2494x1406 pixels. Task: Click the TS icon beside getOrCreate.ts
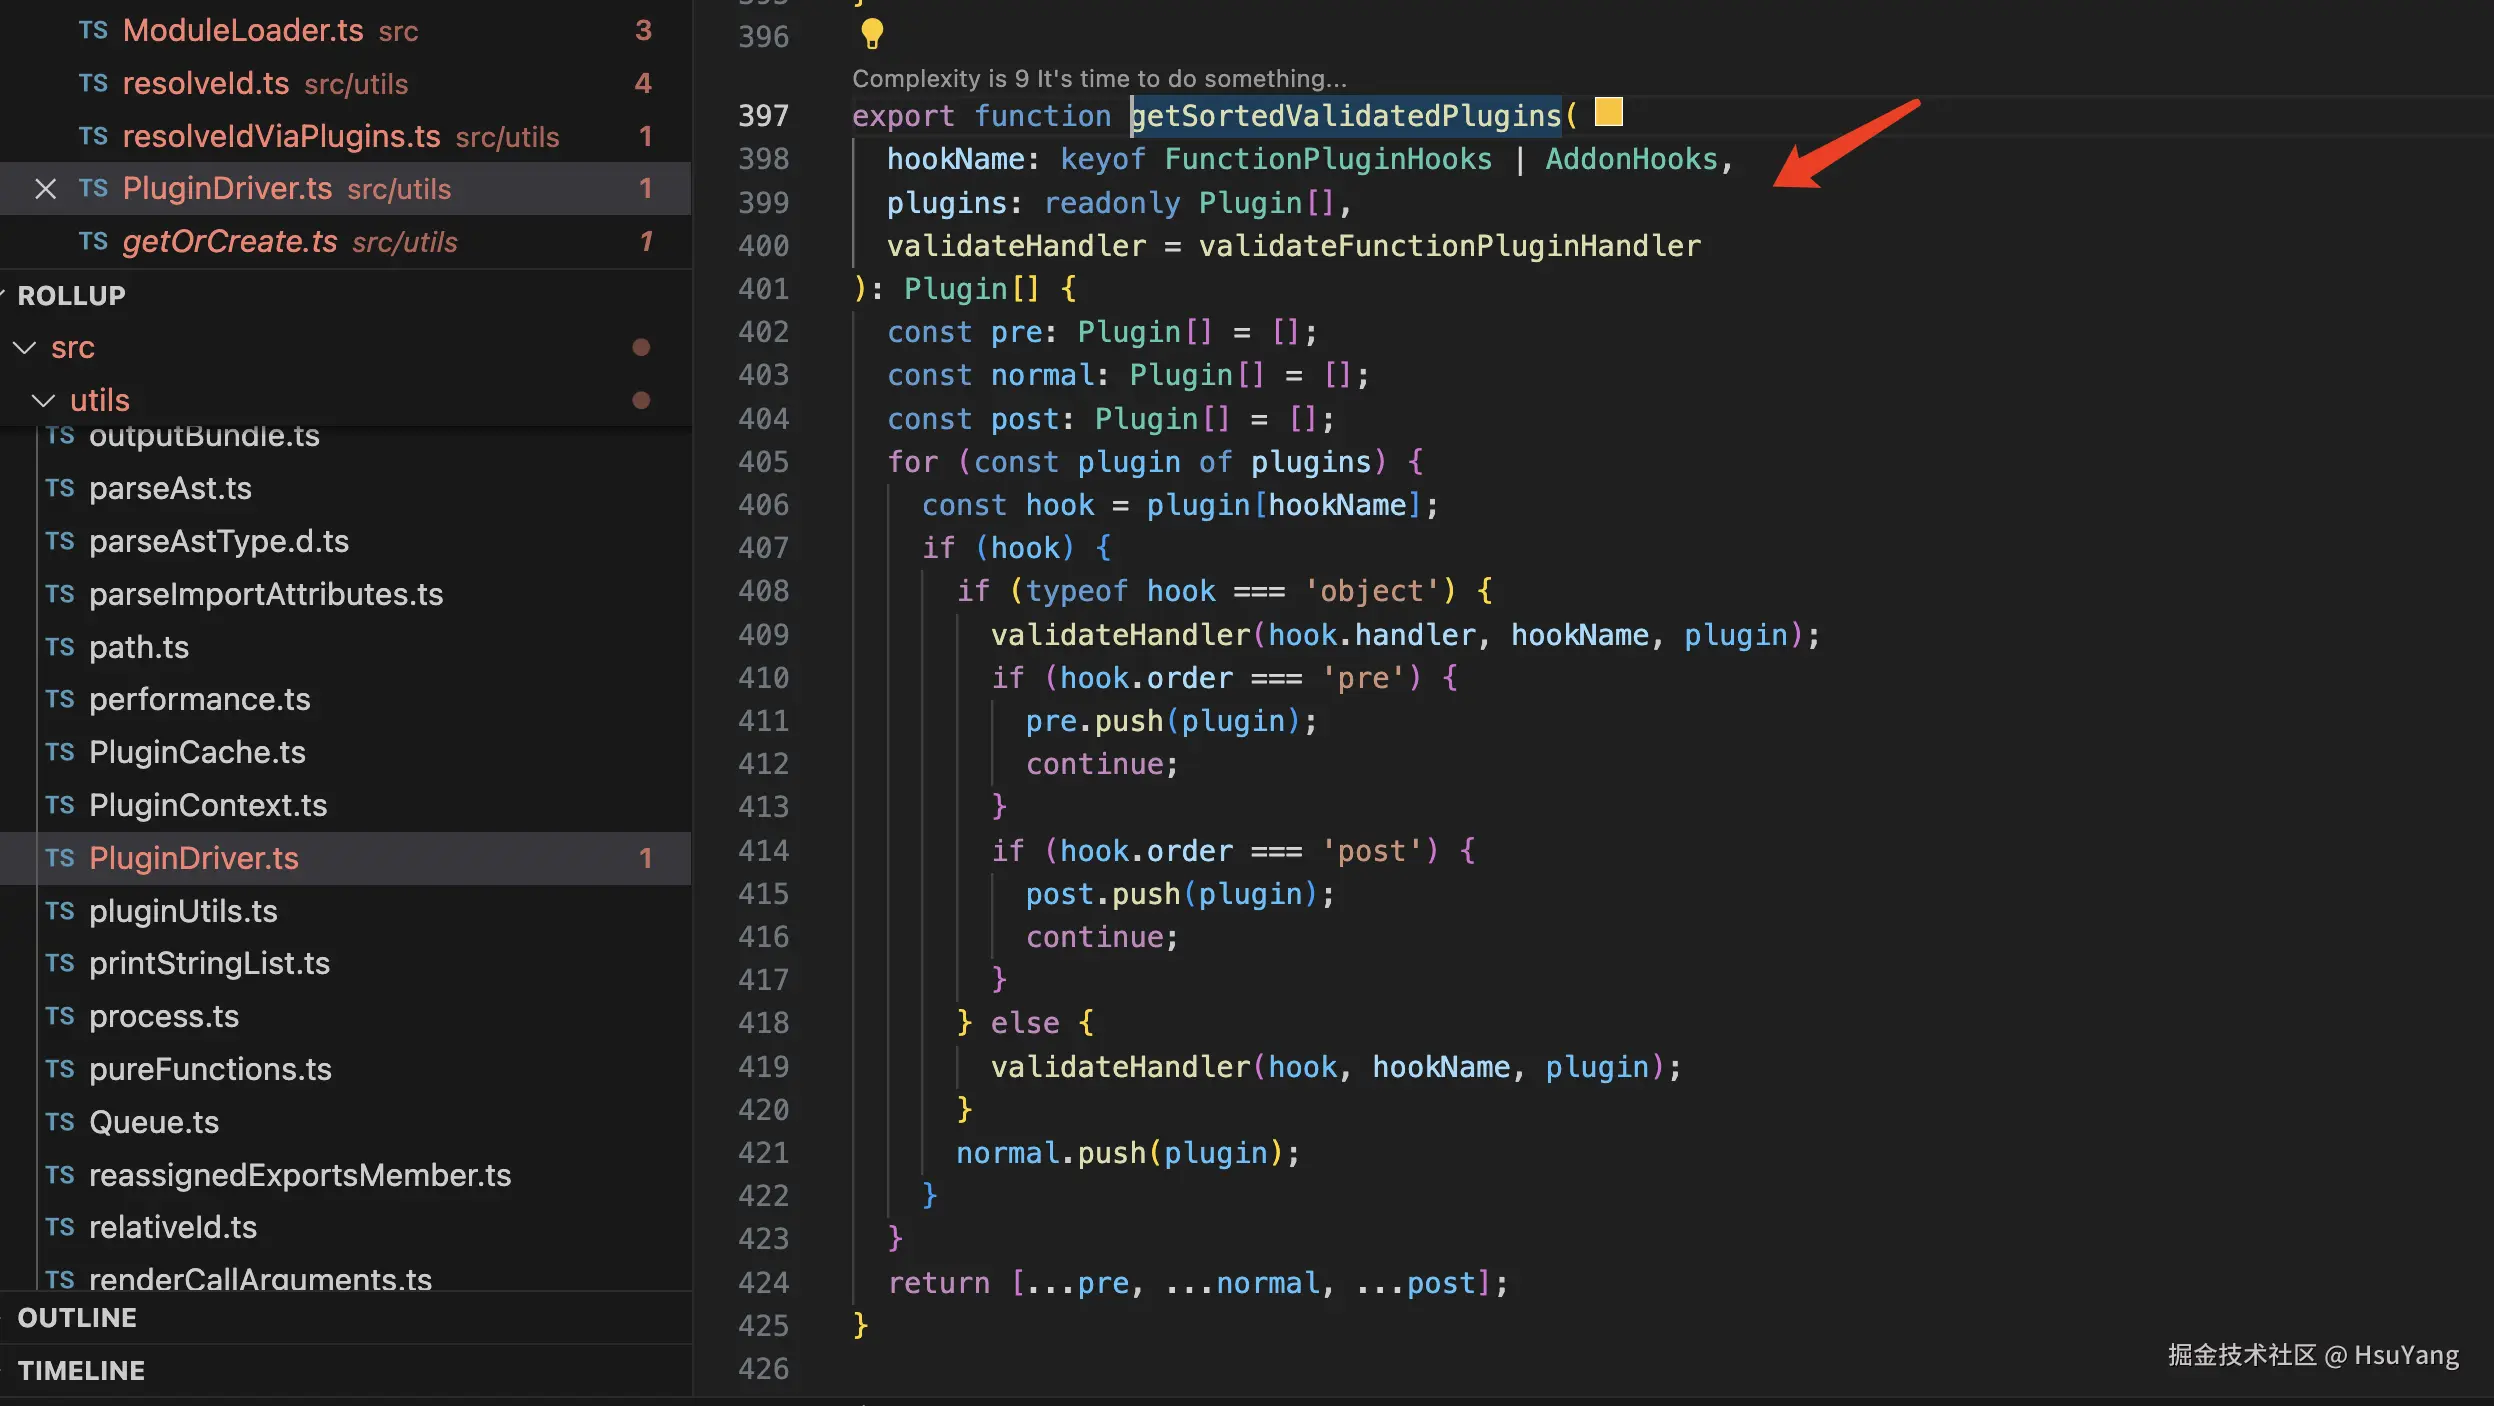tap(93, 242)
